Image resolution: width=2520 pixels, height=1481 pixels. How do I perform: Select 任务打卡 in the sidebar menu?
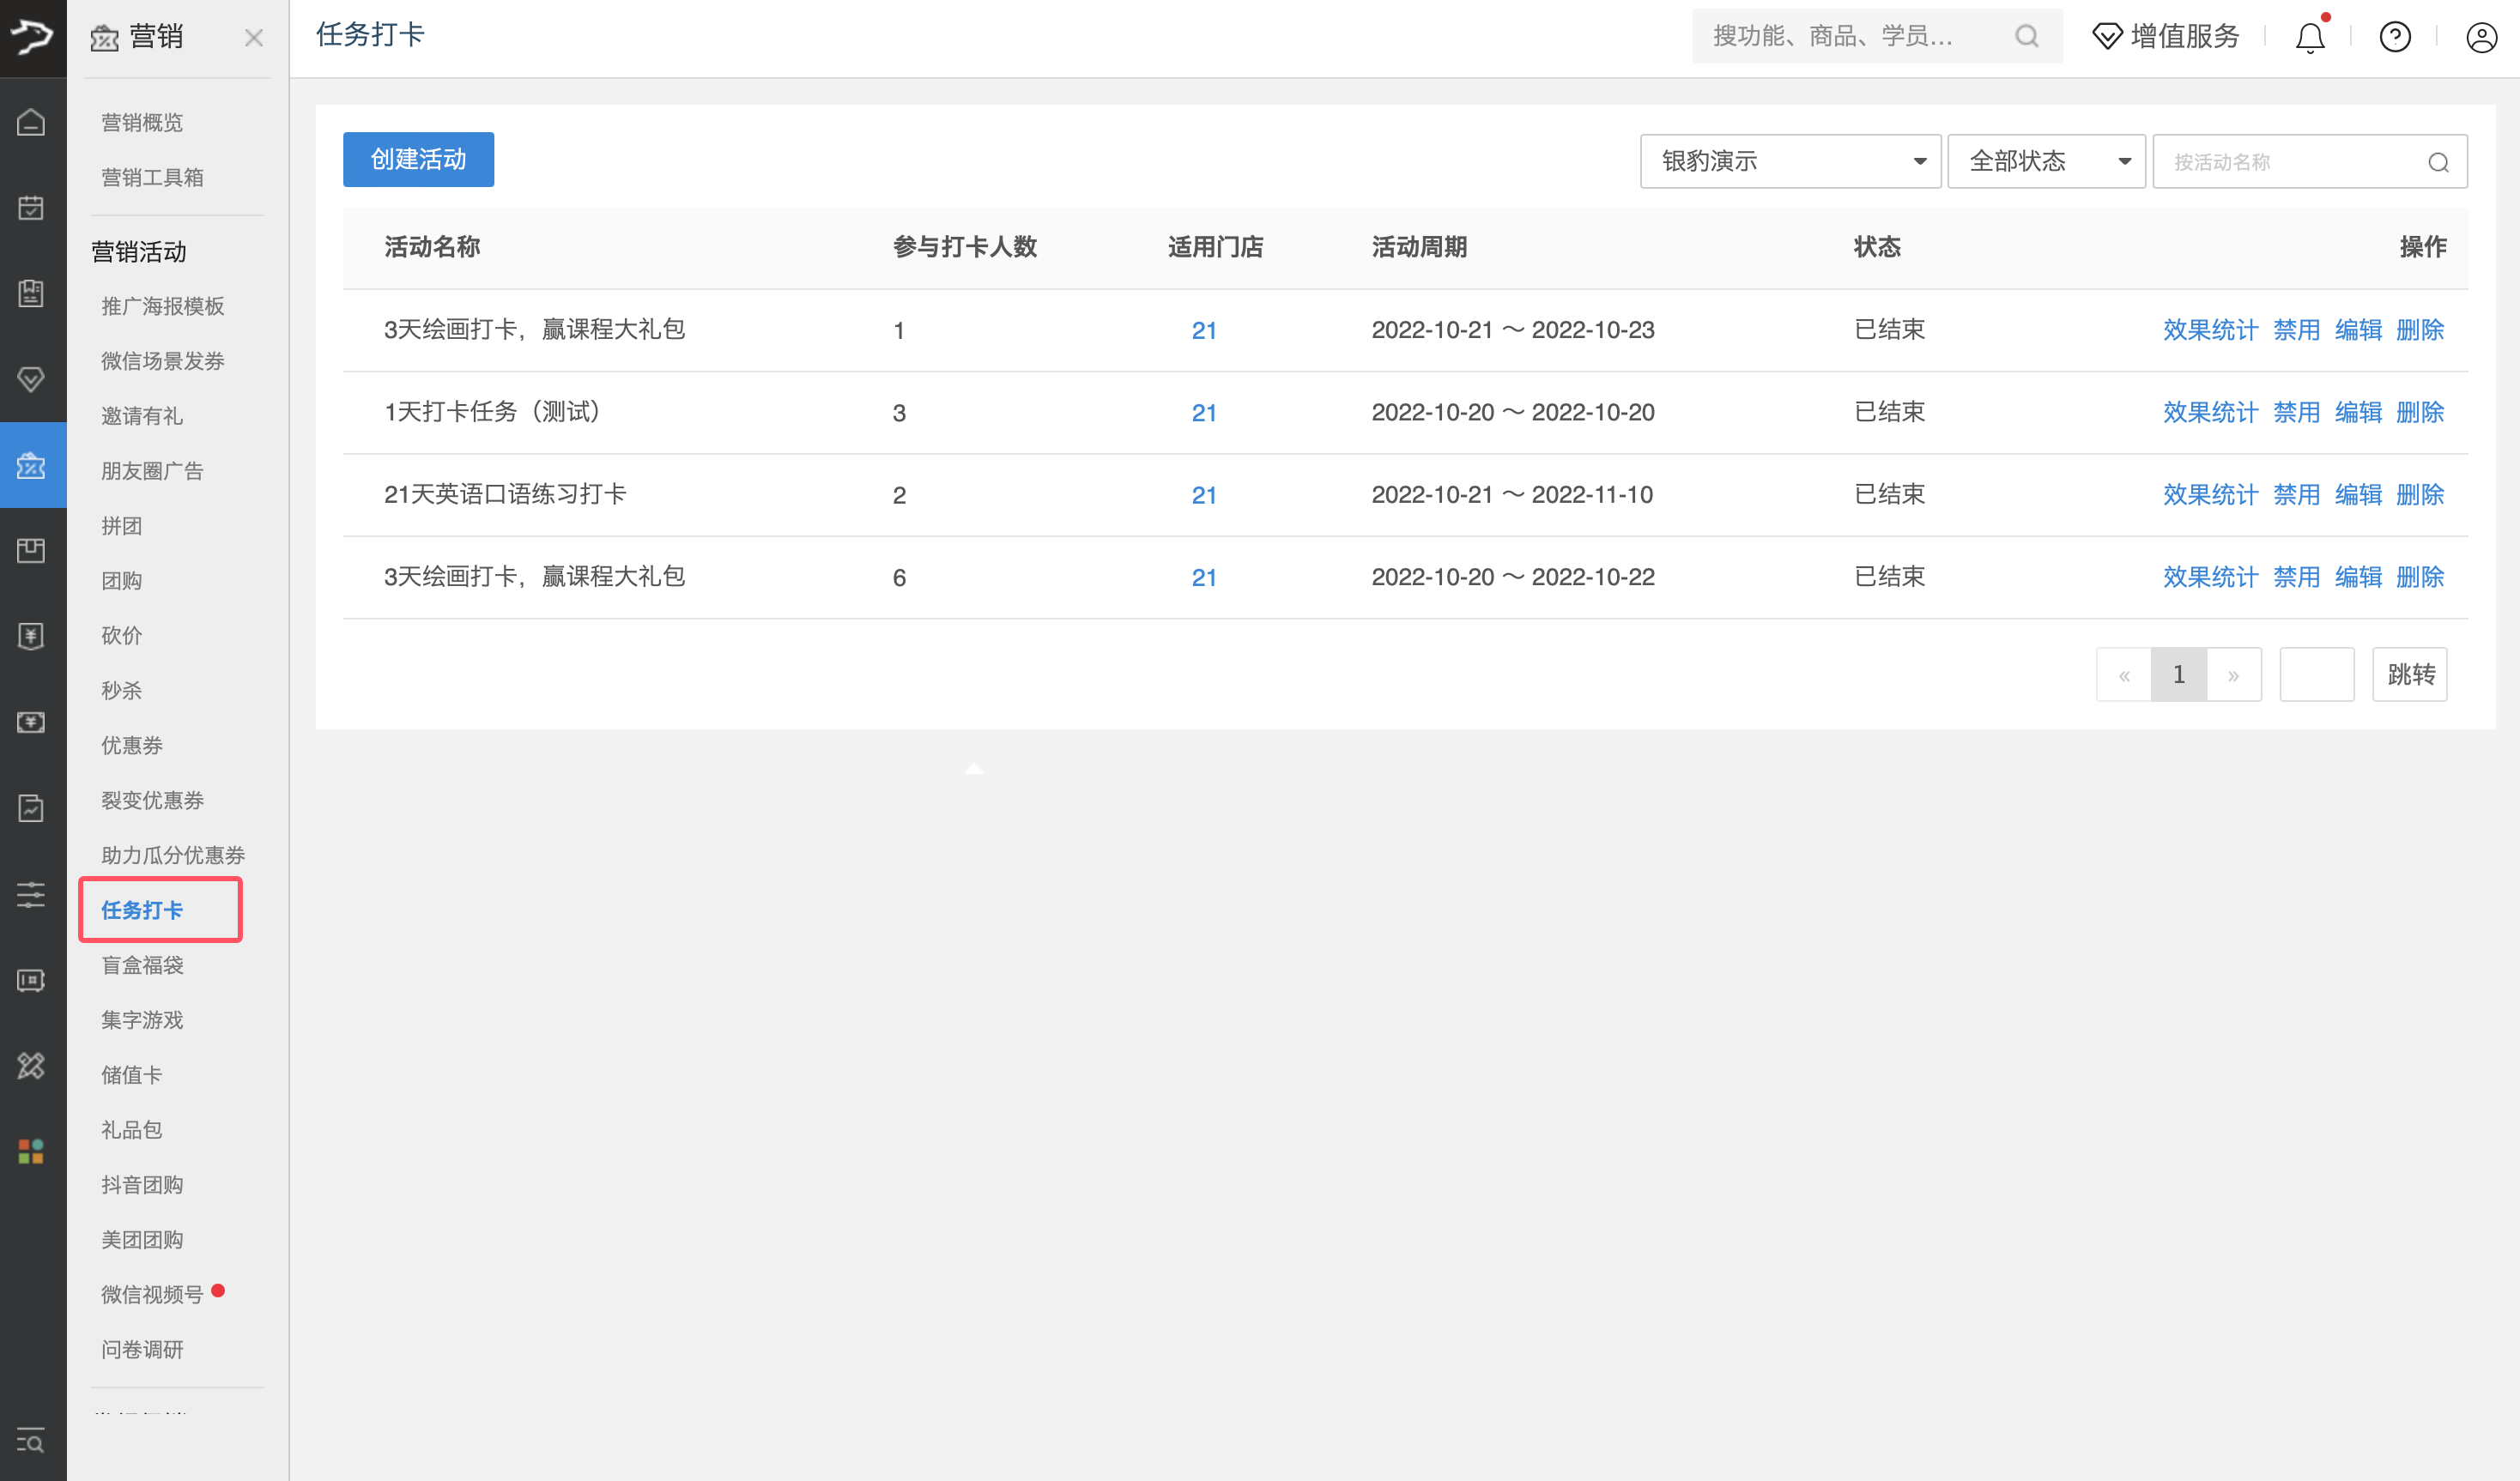click(x=143, y=910)
